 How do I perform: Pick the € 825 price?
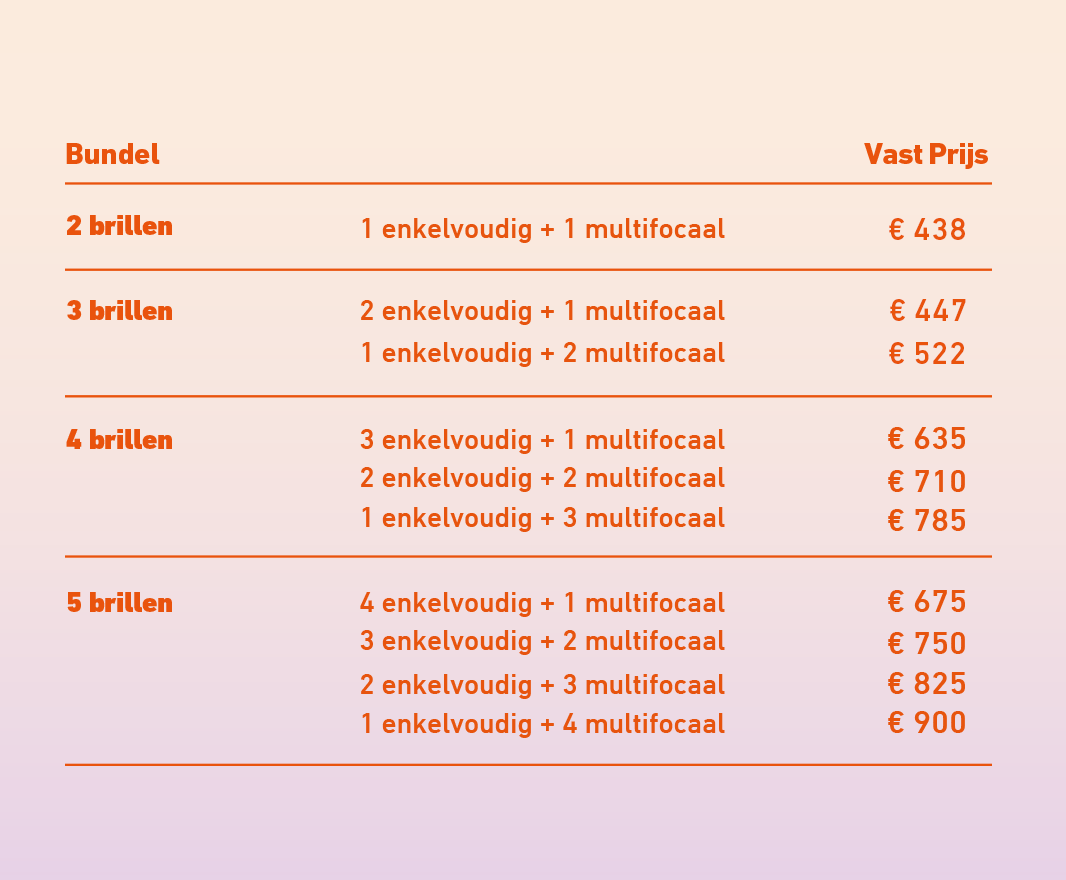point(927,685)
